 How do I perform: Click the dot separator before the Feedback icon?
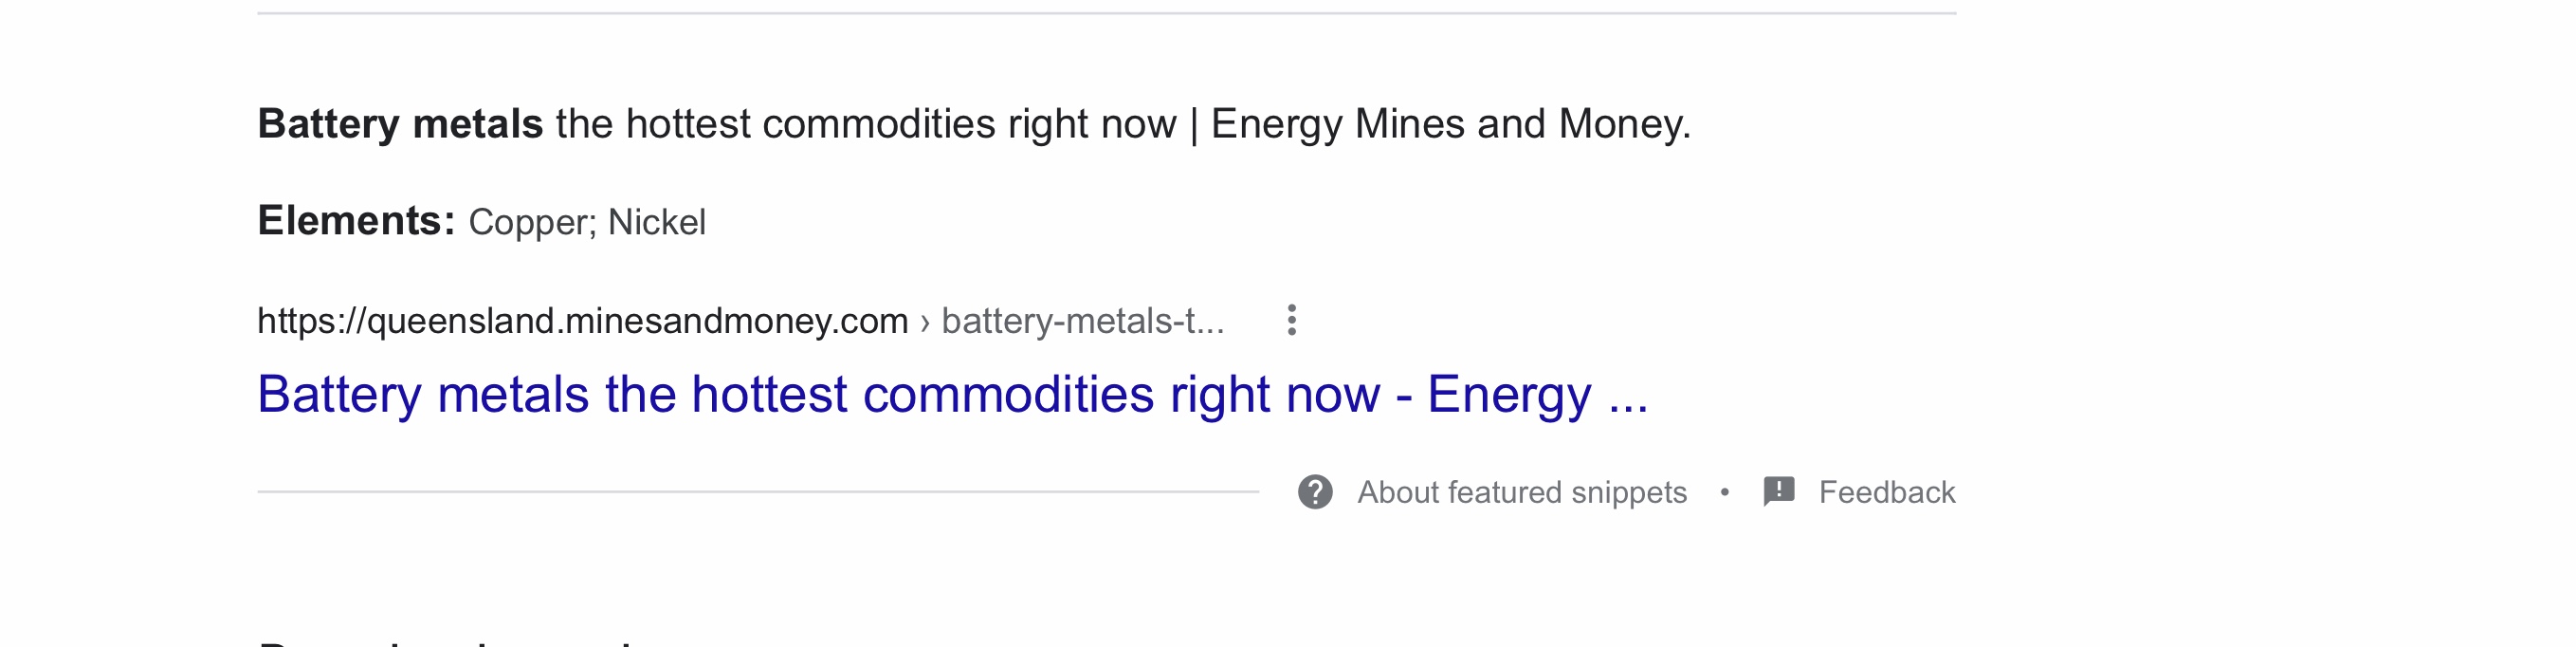(1725, 492)
